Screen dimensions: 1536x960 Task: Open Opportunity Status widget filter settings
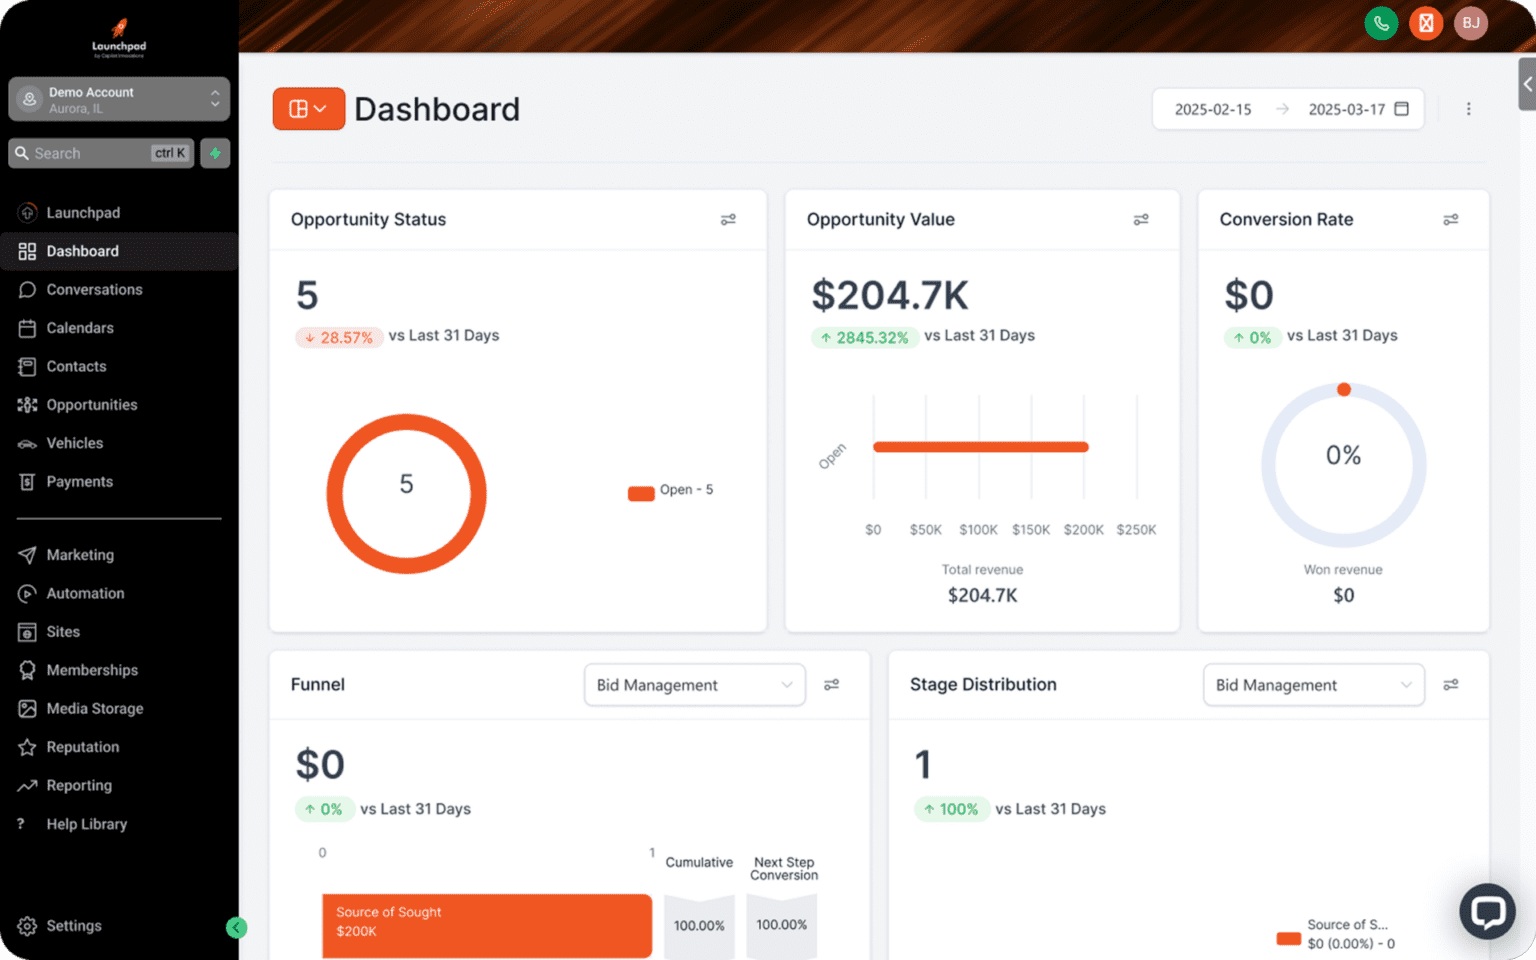(728, 219)
